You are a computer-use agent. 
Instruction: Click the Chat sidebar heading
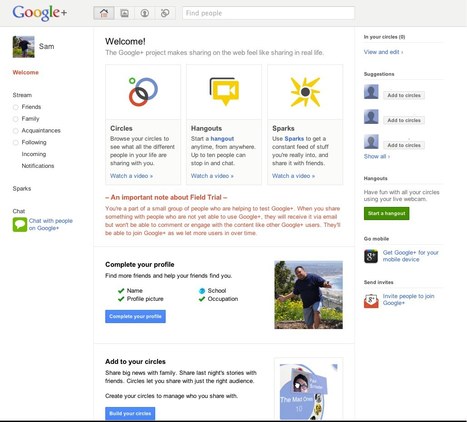click(19, 211)
